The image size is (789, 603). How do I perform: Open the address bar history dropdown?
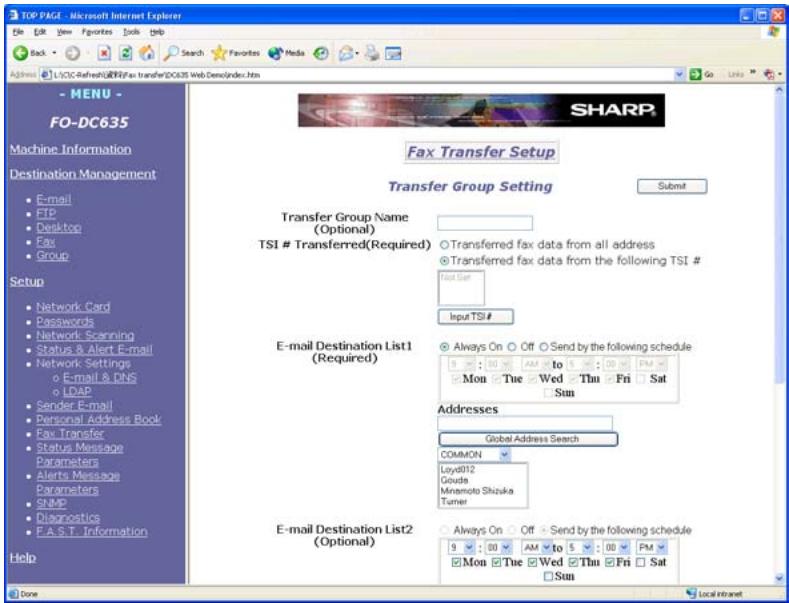pos(679,74)
